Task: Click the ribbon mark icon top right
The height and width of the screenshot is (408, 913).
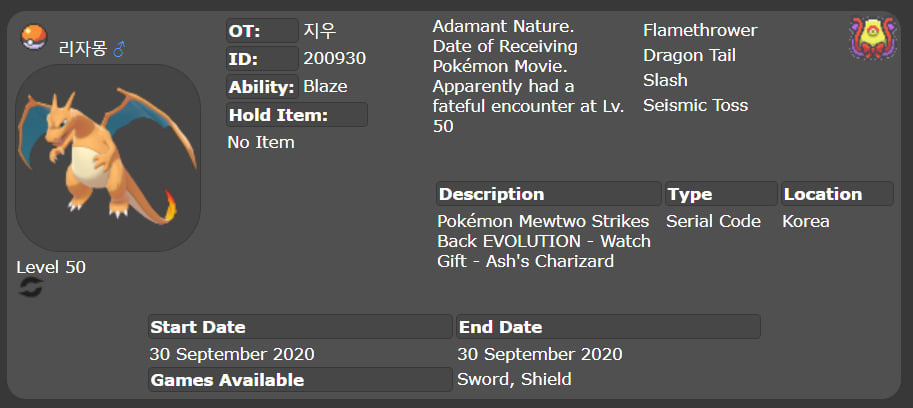Action: [872, 38]
